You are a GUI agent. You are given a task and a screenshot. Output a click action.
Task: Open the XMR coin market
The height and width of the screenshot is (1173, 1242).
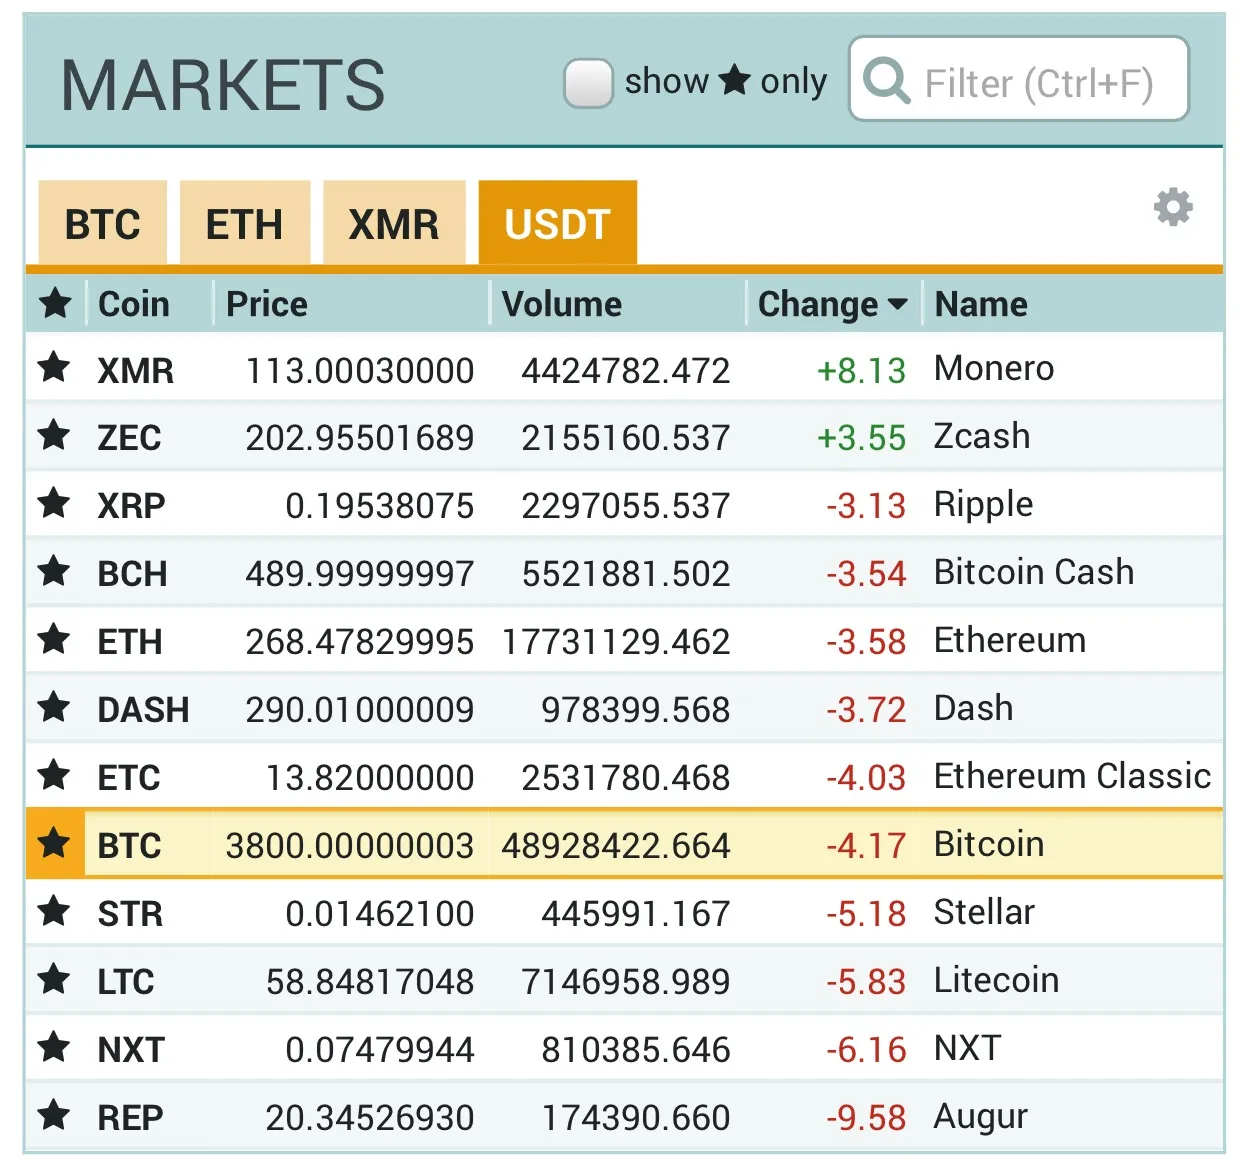pyautogui.click(x=135, y=370)
